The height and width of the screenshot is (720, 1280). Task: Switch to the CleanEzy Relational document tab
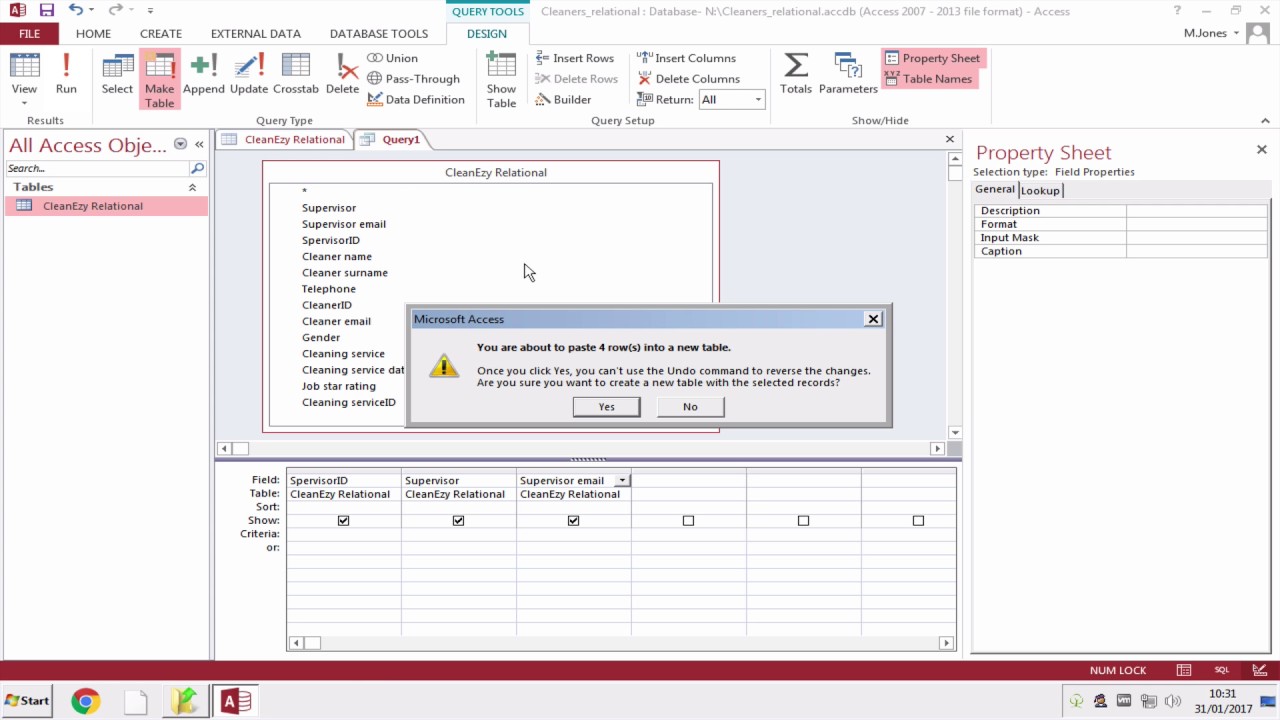[285, 140]
